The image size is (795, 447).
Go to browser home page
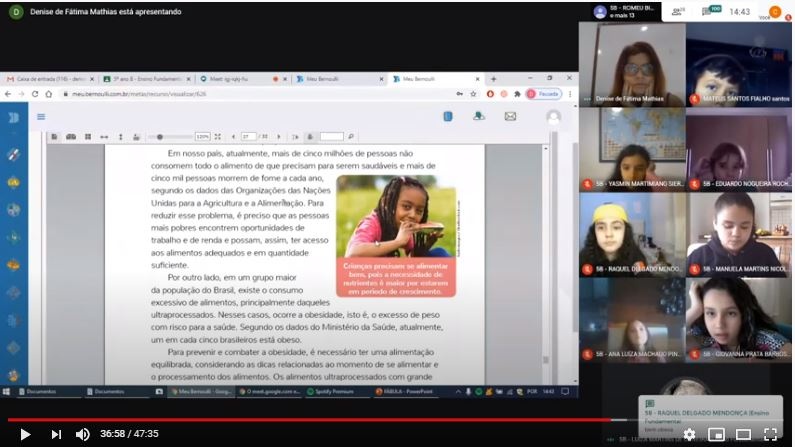[x=49, y=94]
